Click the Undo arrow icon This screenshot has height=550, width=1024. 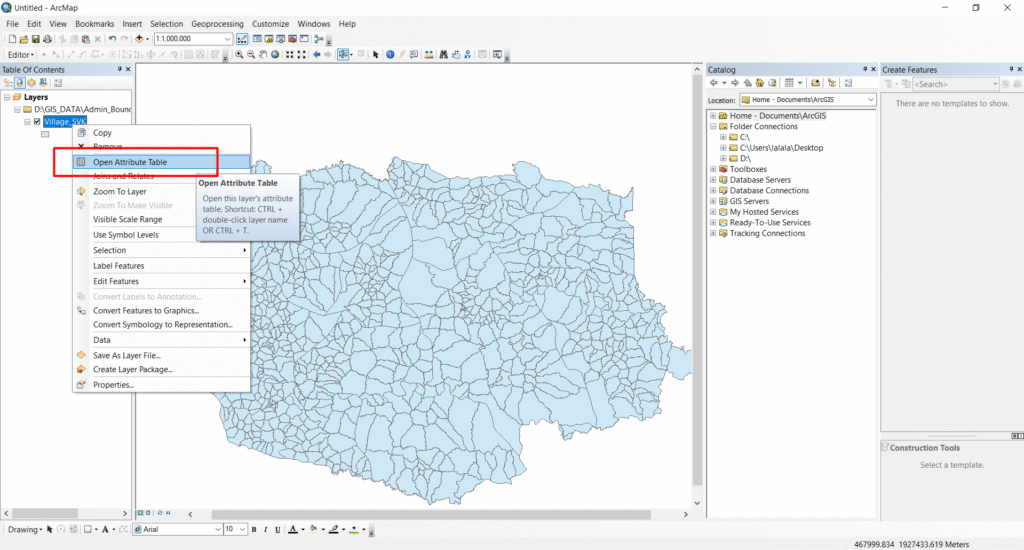[x=112, y=39]
